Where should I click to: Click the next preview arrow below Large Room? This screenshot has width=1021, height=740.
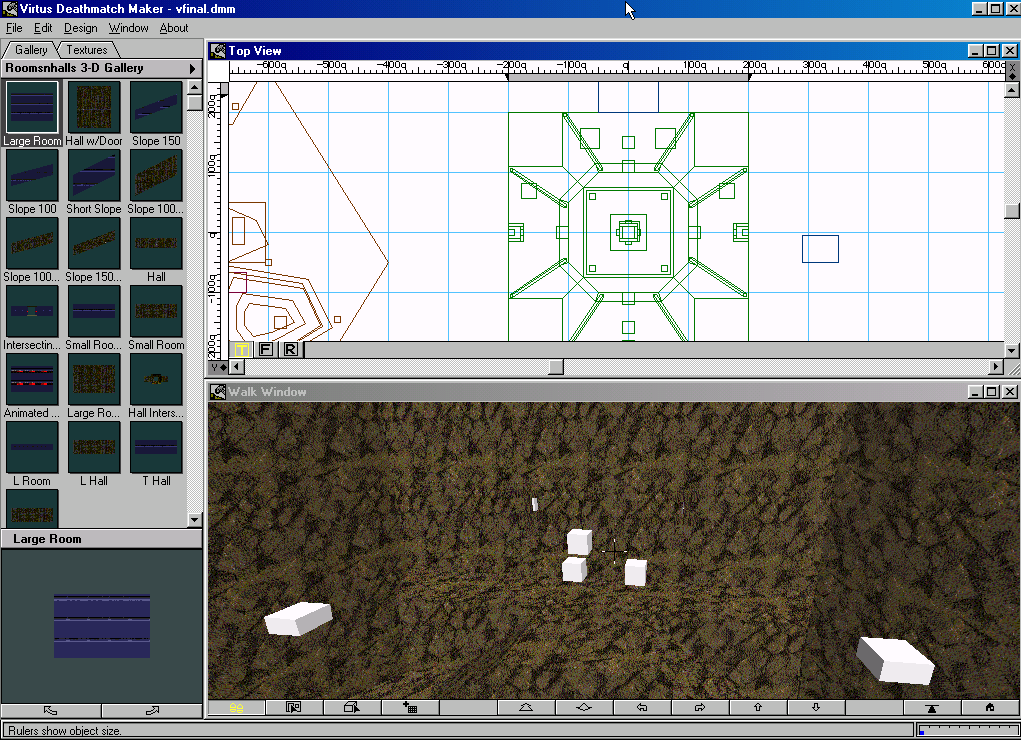click(x=152, y=711)
